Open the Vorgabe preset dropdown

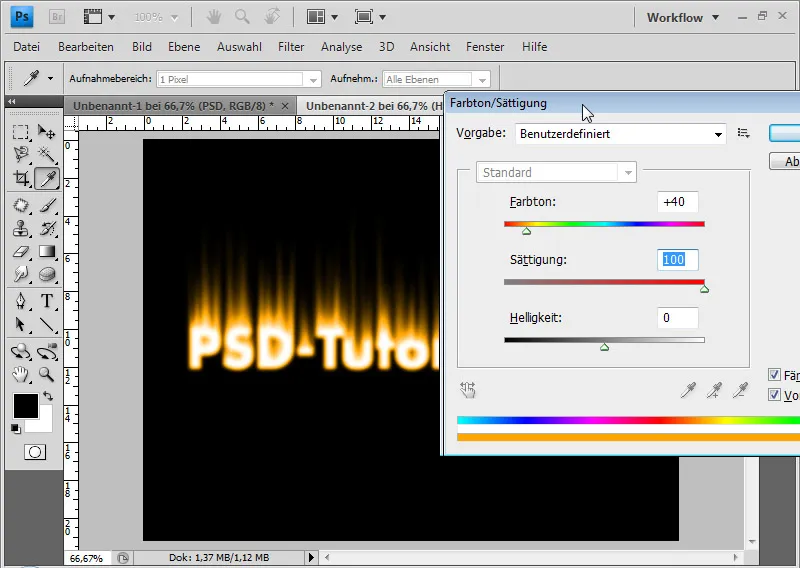(x=620, y=133)
